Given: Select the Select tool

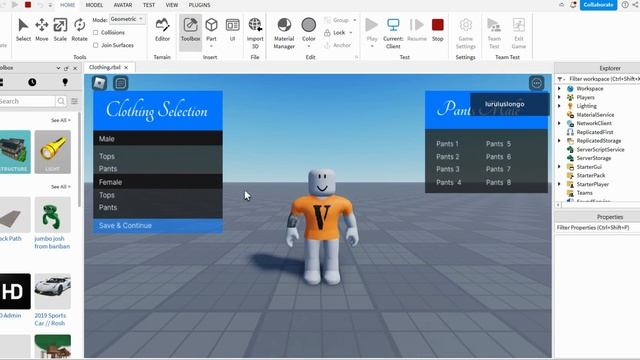Looking at the screenshot, I should point(23,29).
